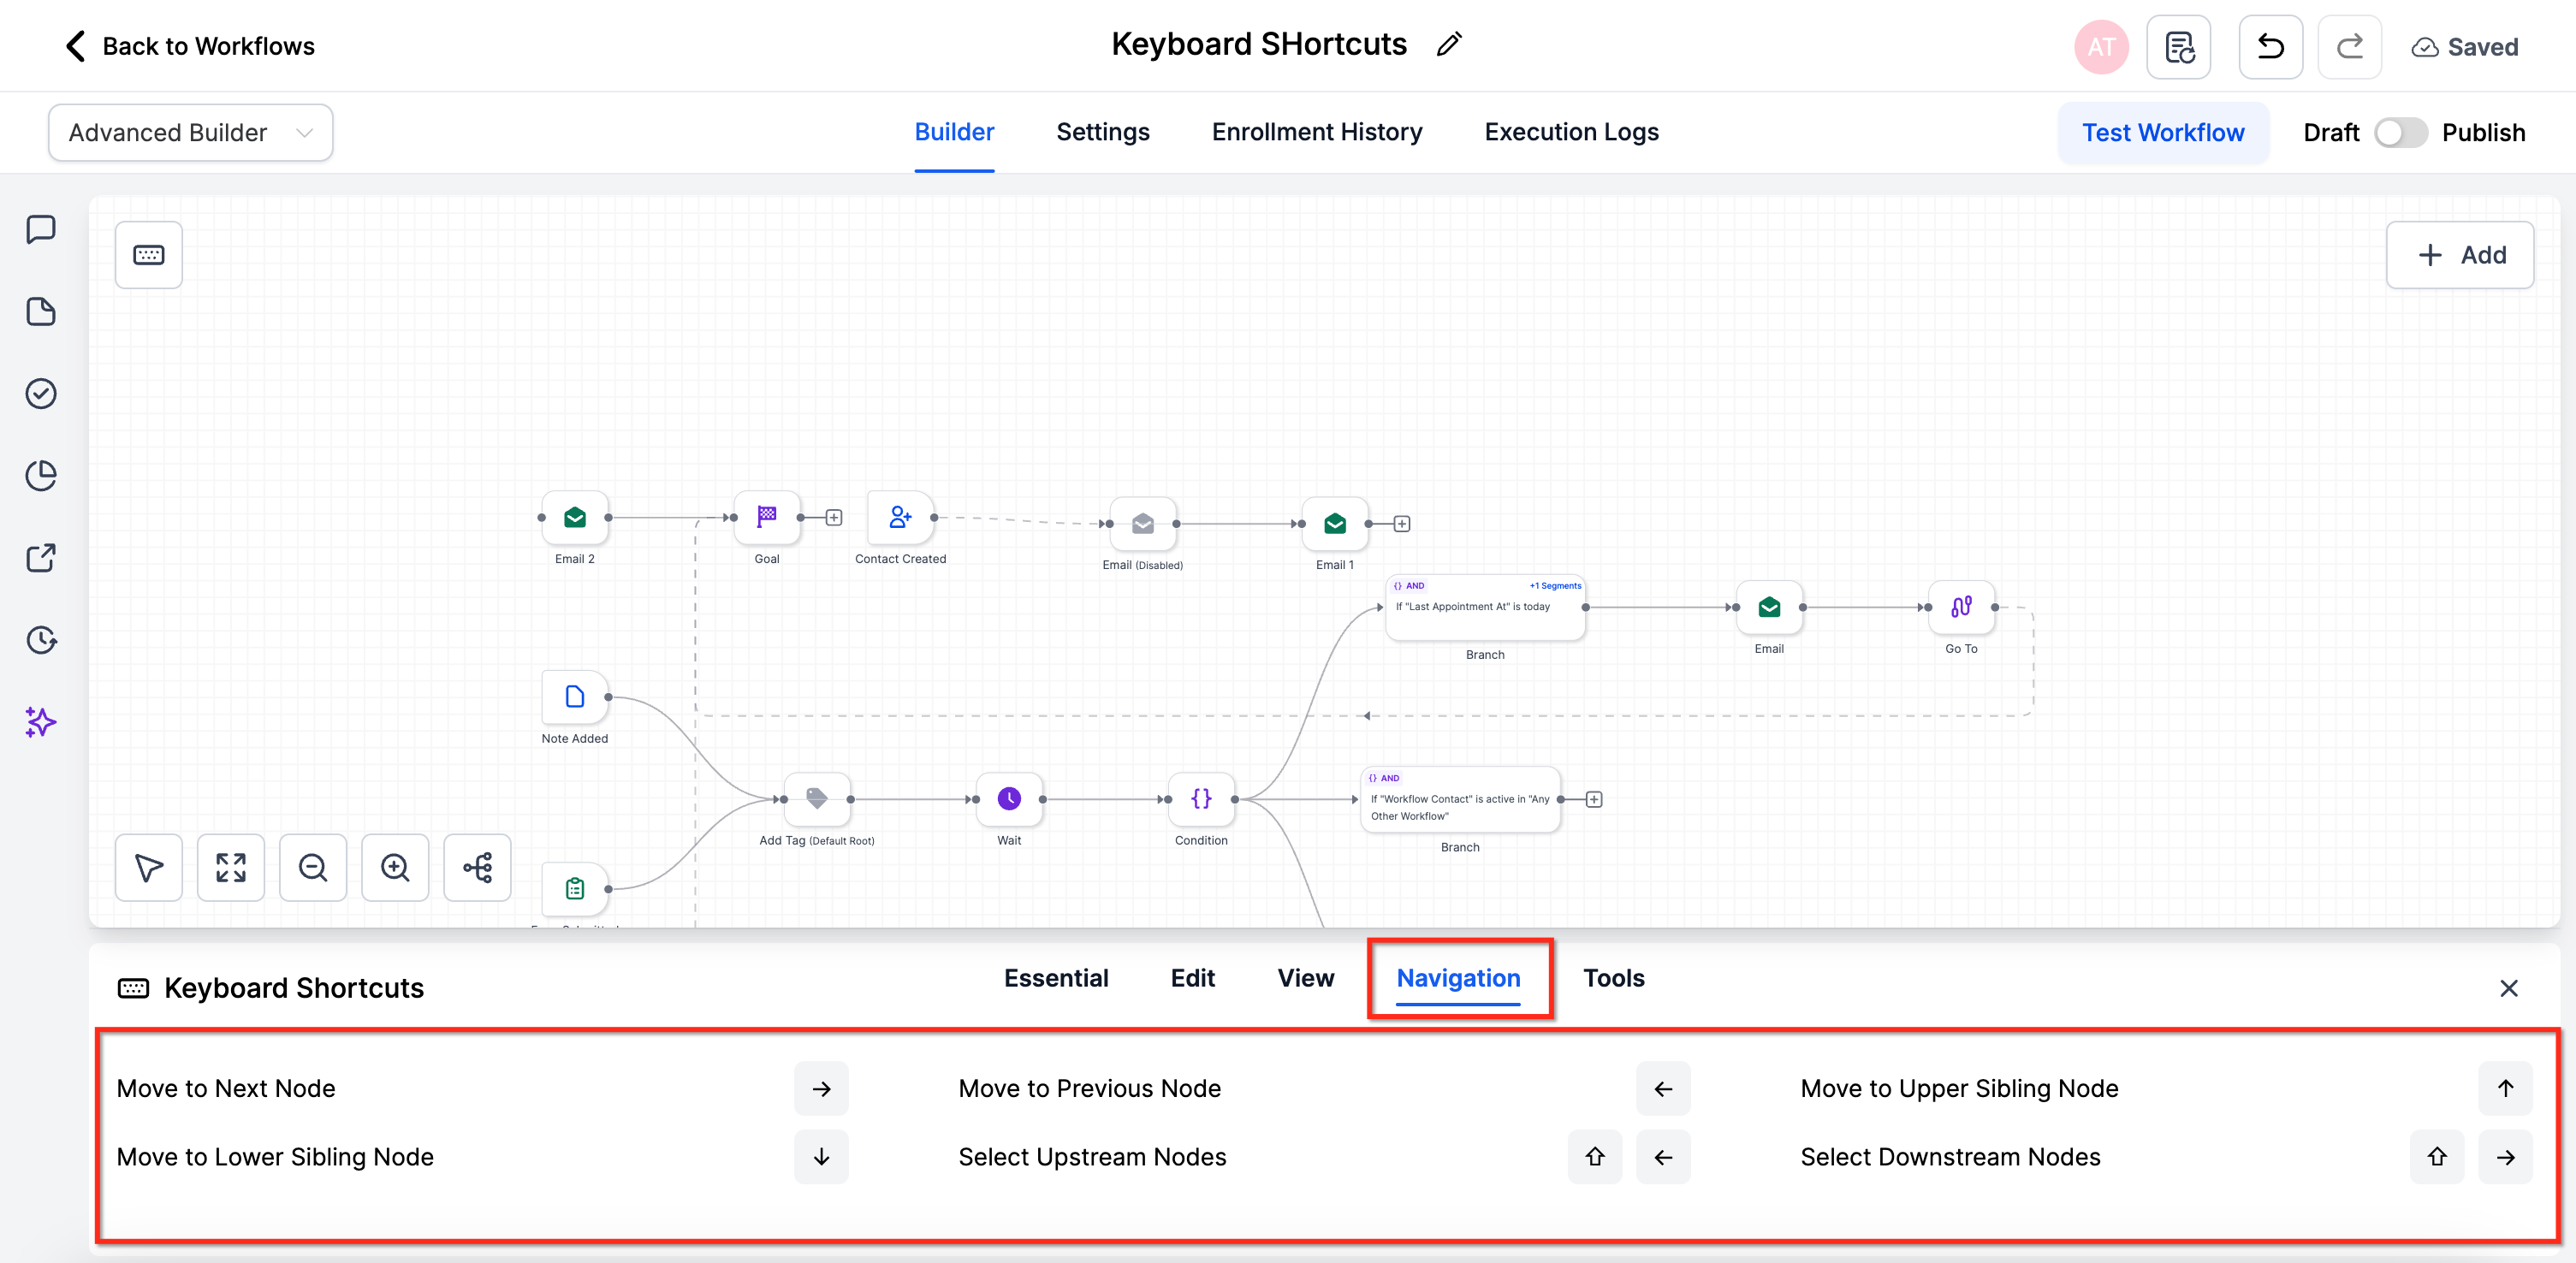2576x1263 pixels.
Task: Open the AI sparkle icon in sidebar
Action: tap(41, 721)
